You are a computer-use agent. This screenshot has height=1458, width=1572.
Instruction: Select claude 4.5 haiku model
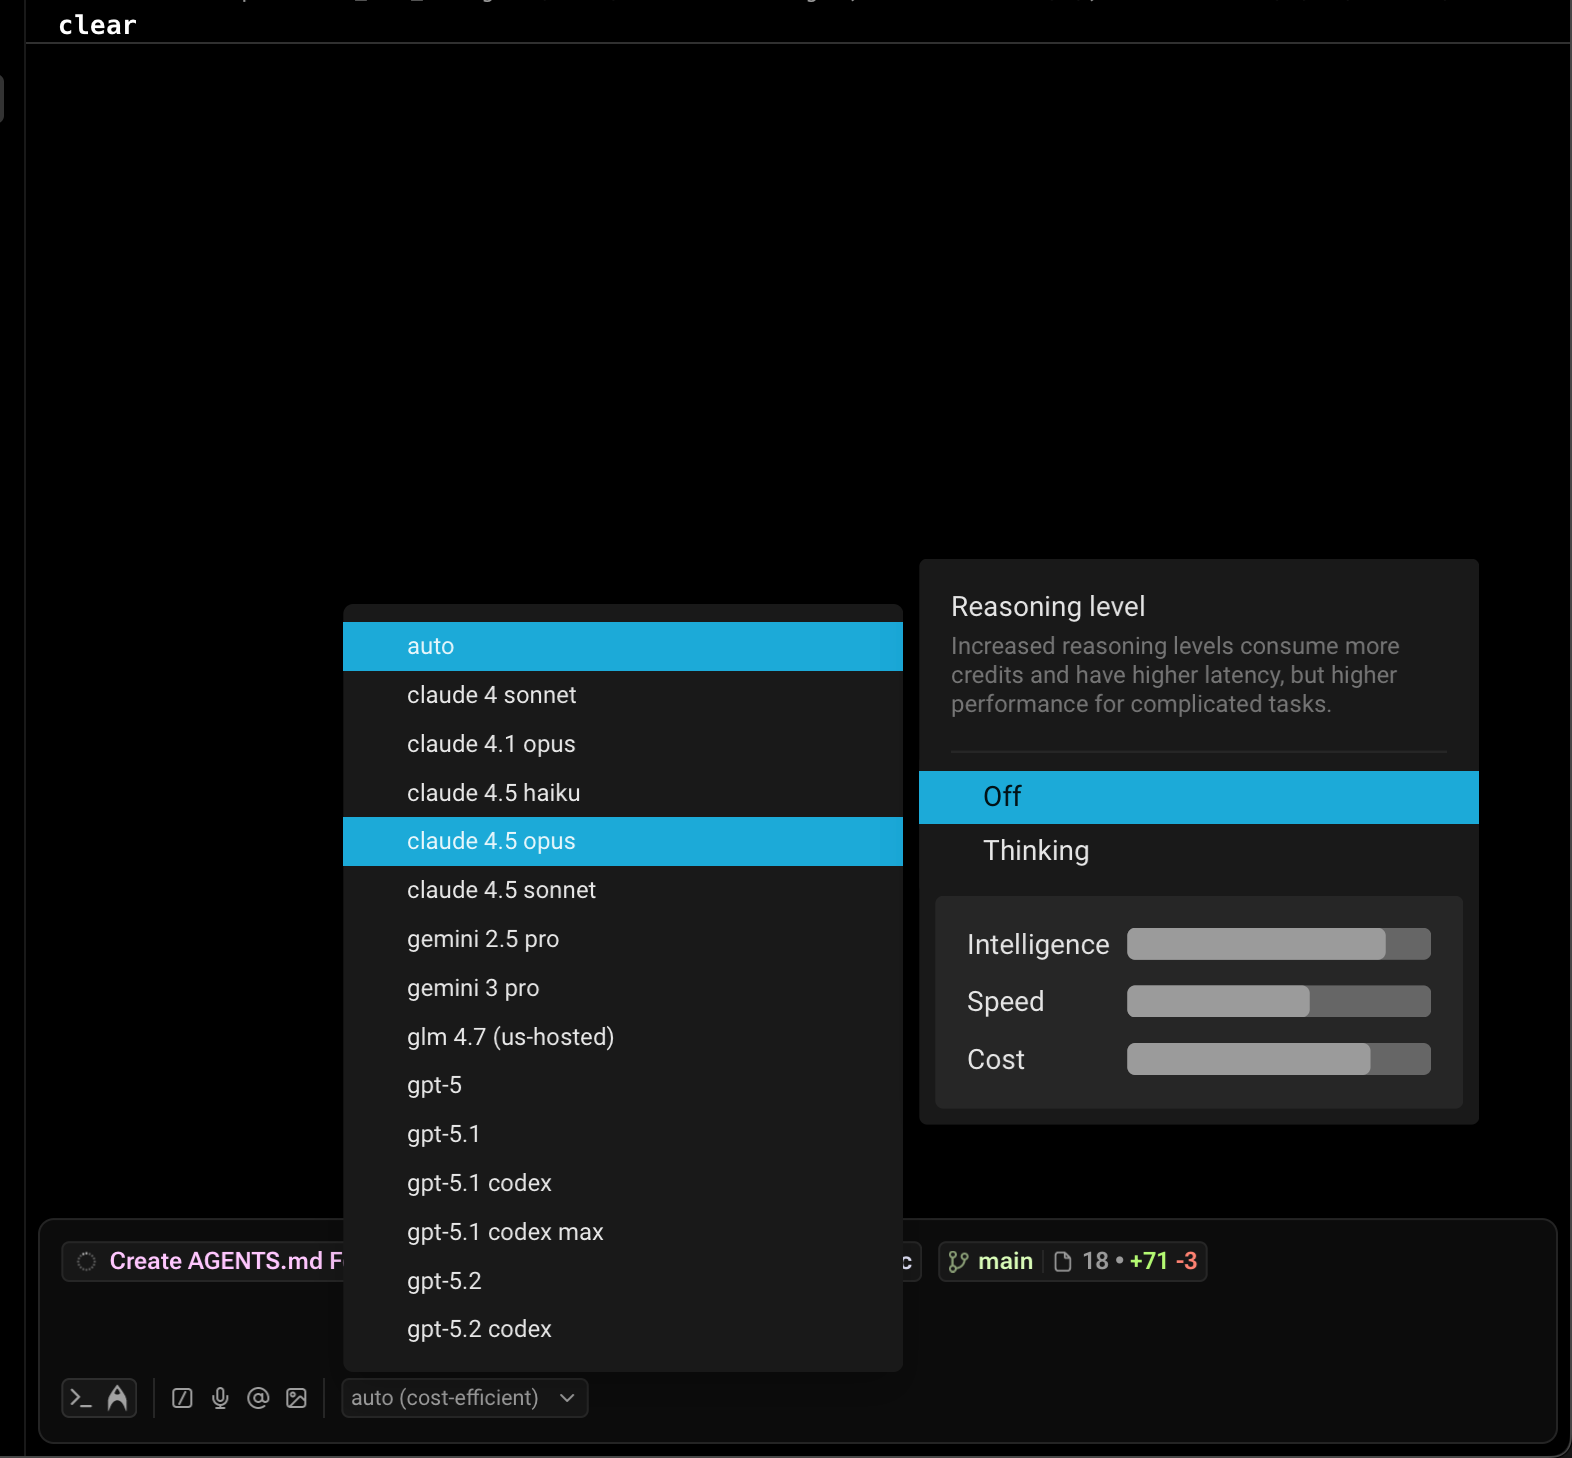(623, 793)
